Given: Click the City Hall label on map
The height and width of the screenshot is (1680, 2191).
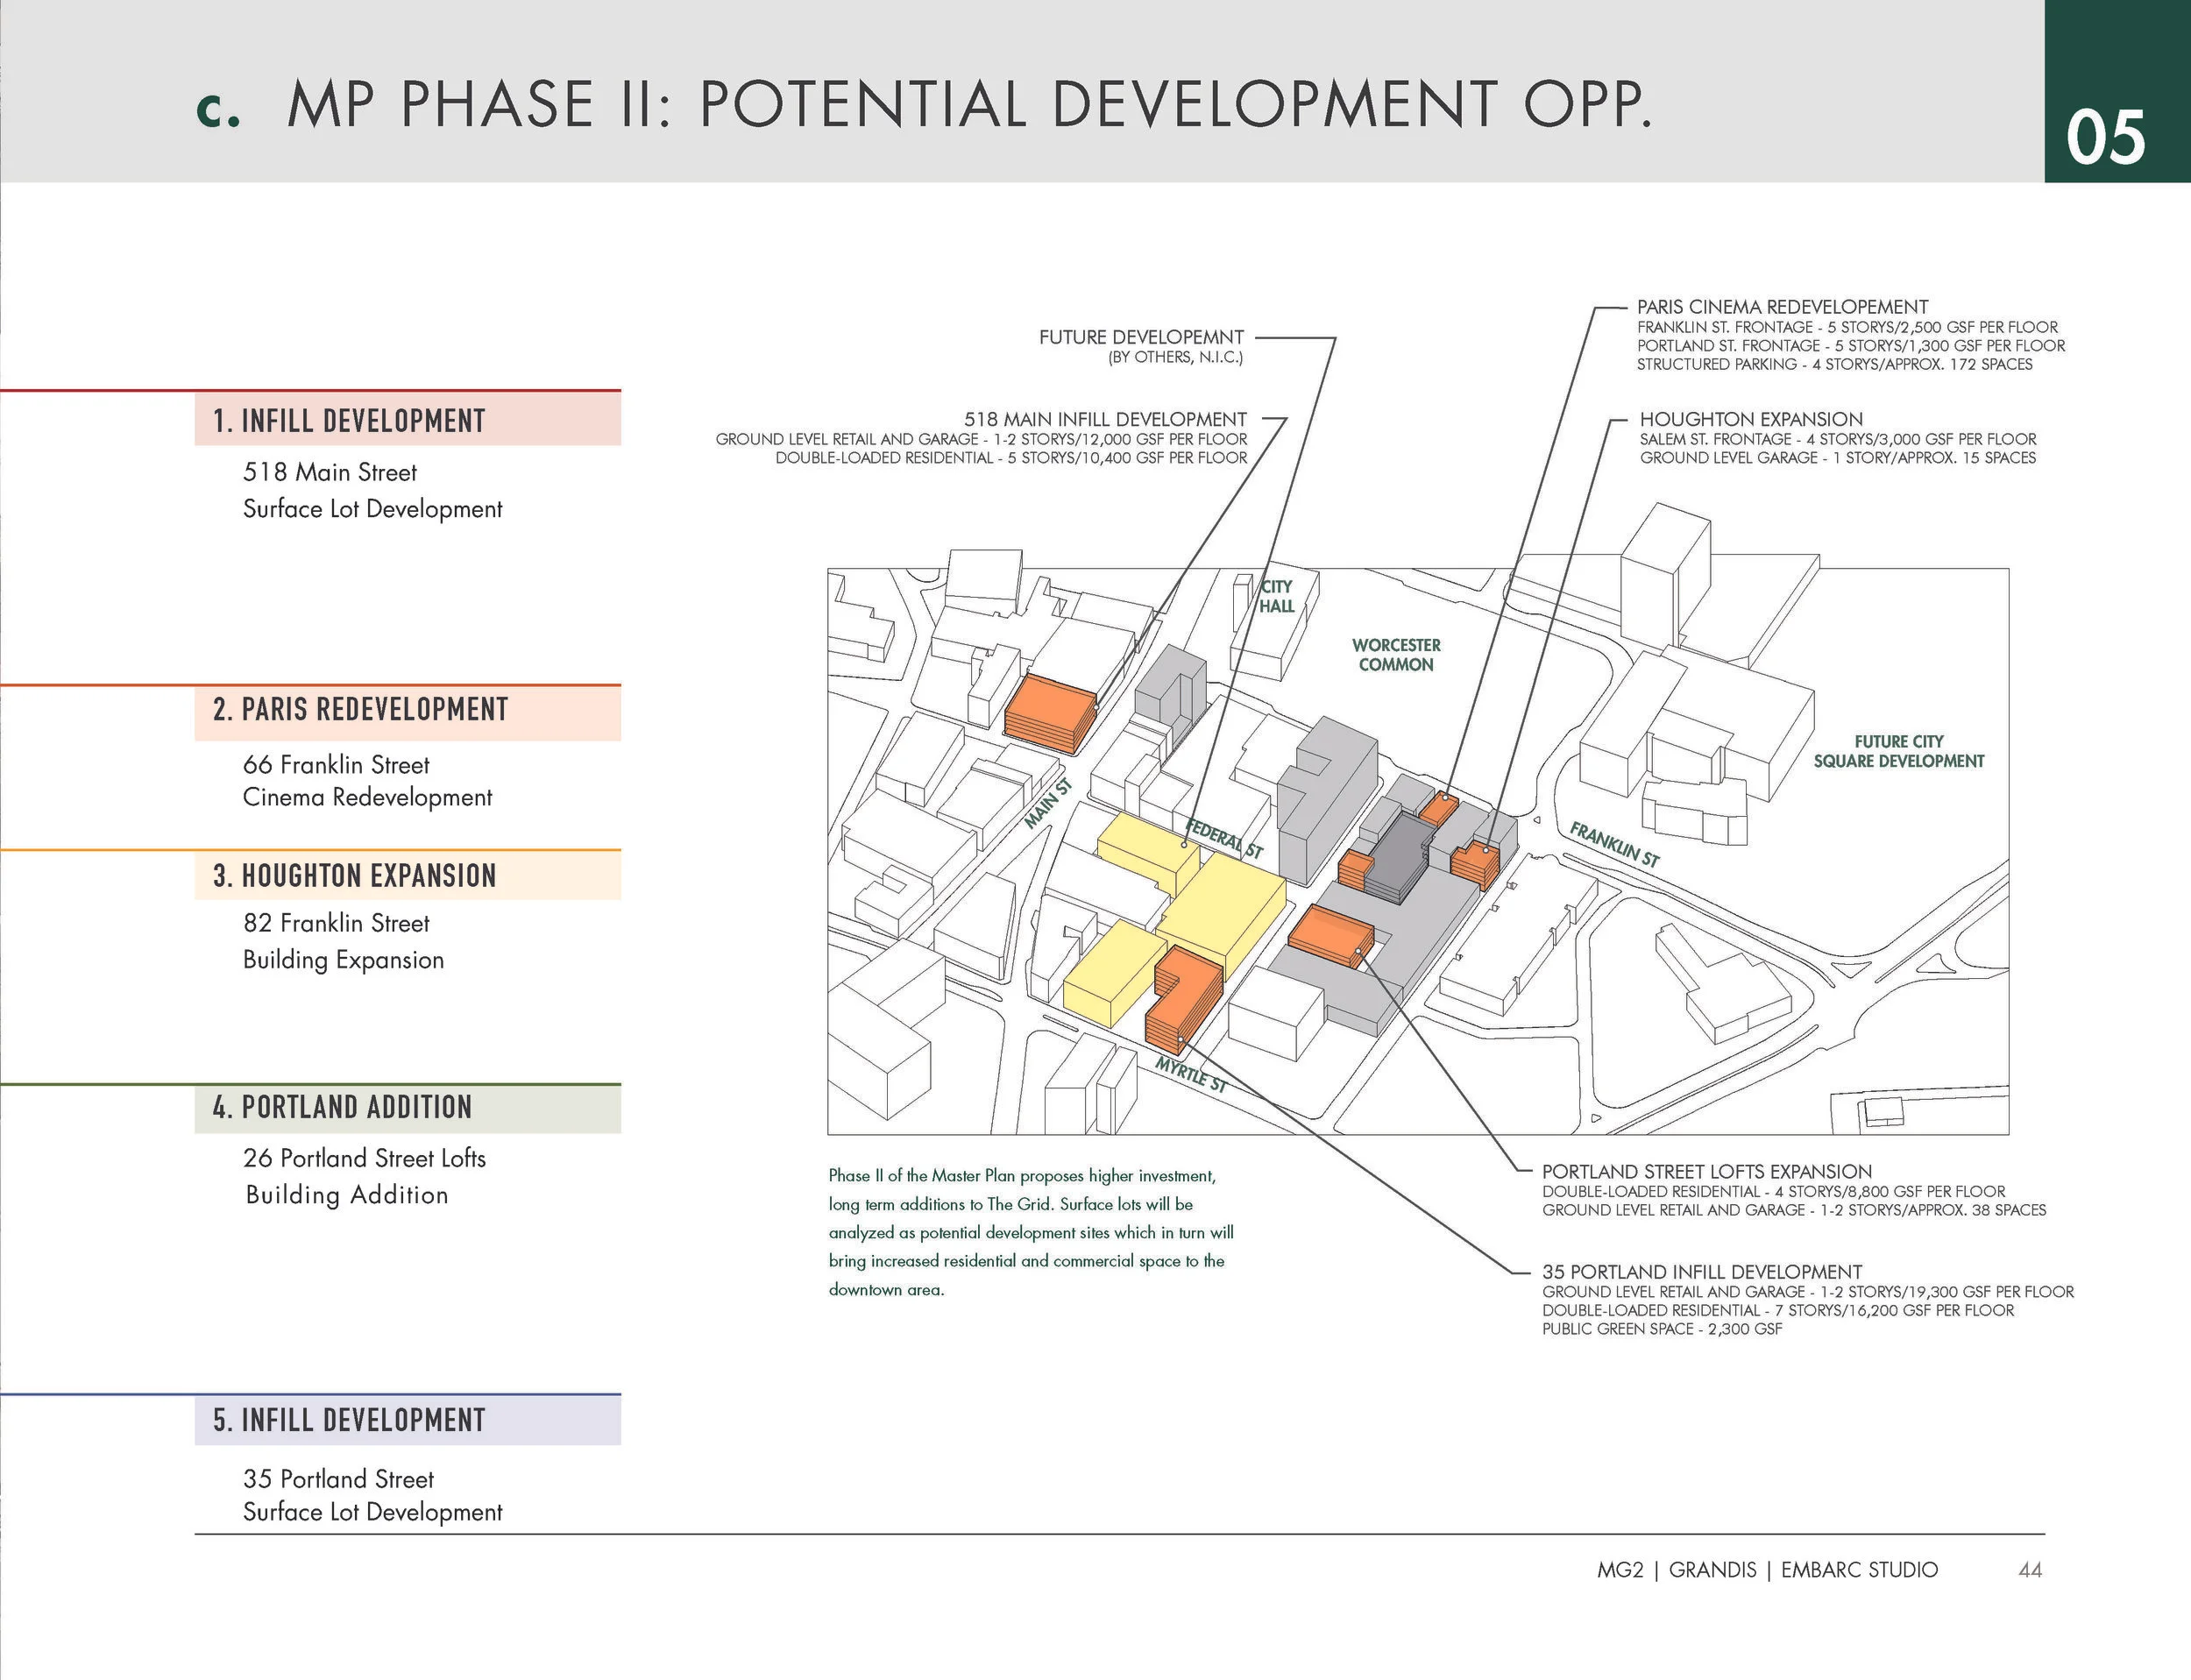Looking at the screenshot, I should (x=1276, y=596).
